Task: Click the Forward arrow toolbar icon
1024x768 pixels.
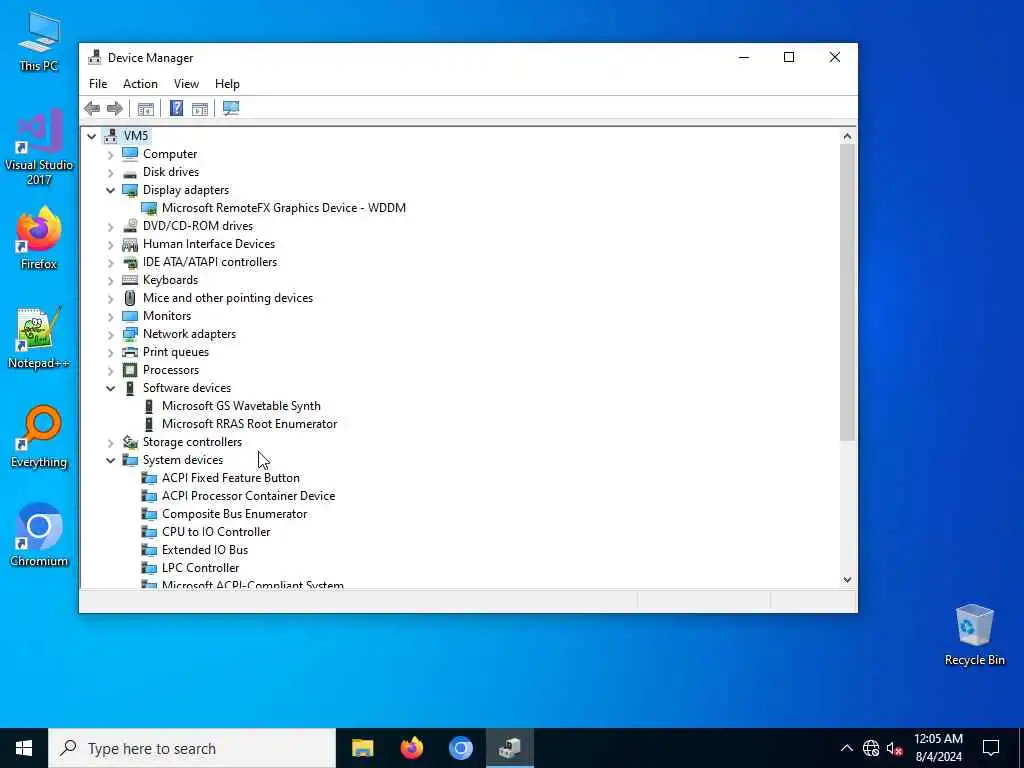Action: click(x=114, y=108)
